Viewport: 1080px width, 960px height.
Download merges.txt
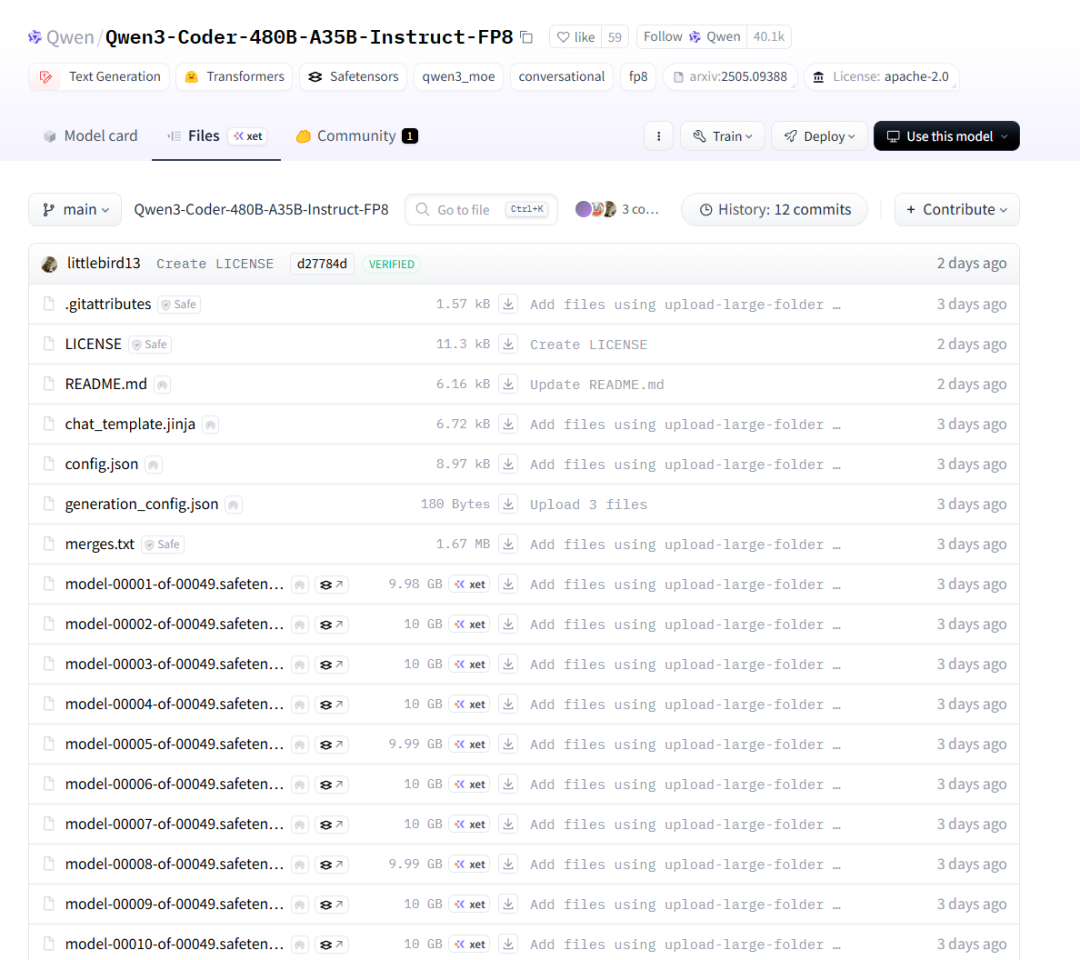(508, 543)
